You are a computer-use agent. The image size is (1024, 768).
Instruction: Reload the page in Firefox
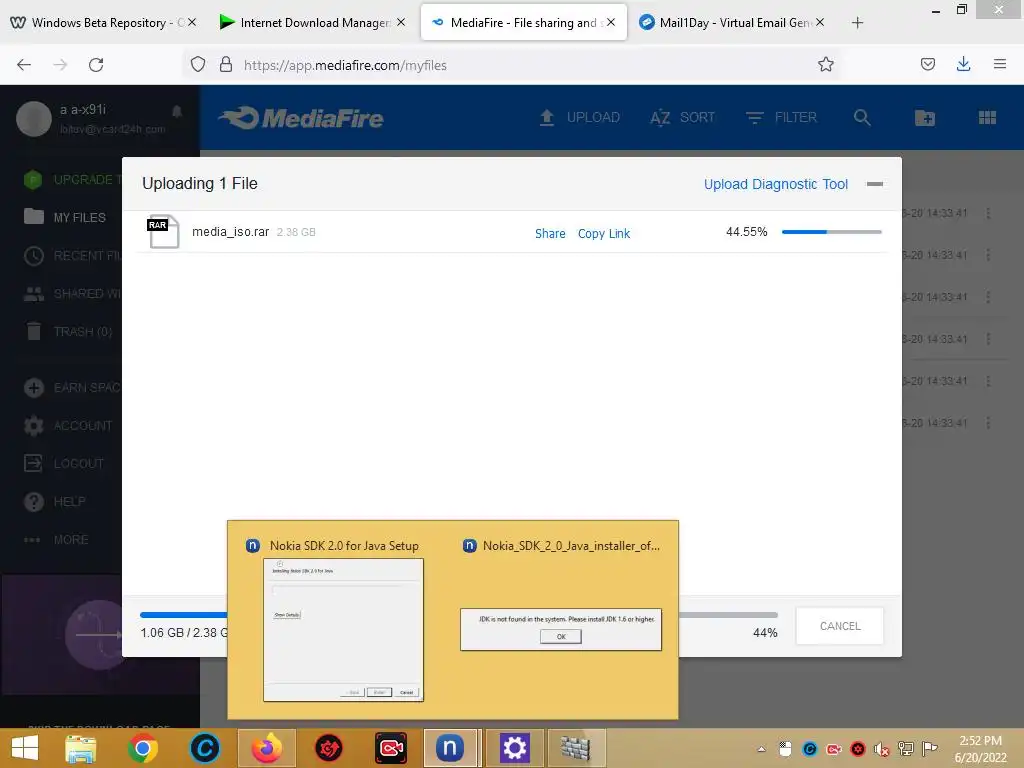(x=96, y=65)
